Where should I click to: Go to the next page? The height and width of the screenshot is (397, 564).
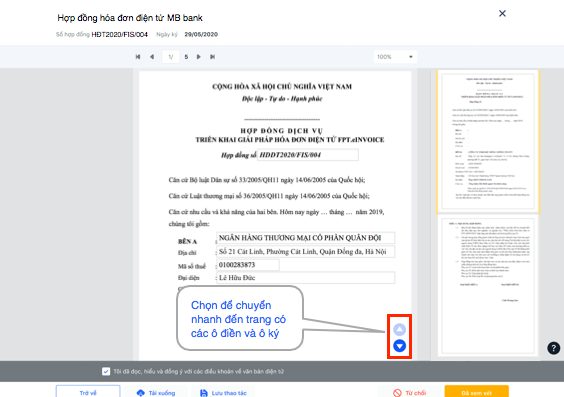pyautogui.click(x=198, y=57)
